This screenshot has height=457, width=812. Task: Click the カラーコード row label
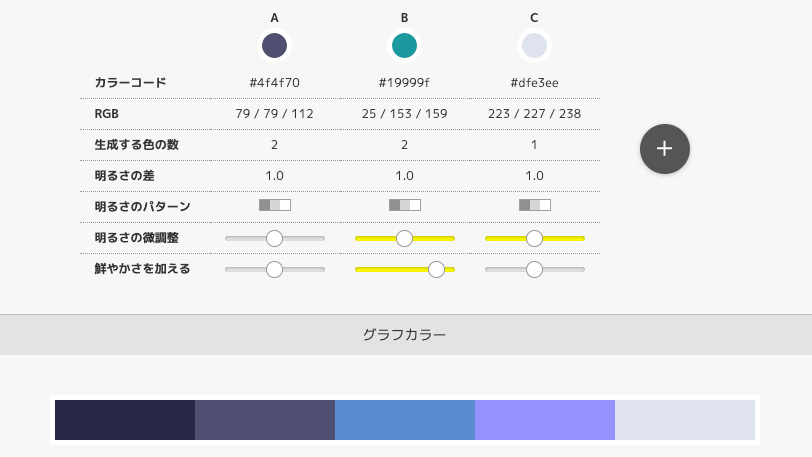[130, 83]
